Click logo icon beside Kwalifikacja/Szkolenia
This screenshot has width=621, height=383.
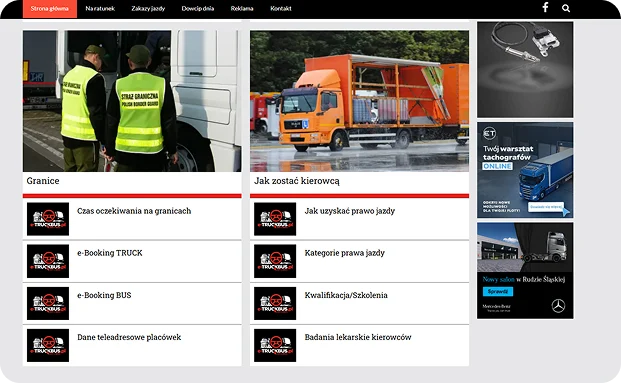point(275,303)
